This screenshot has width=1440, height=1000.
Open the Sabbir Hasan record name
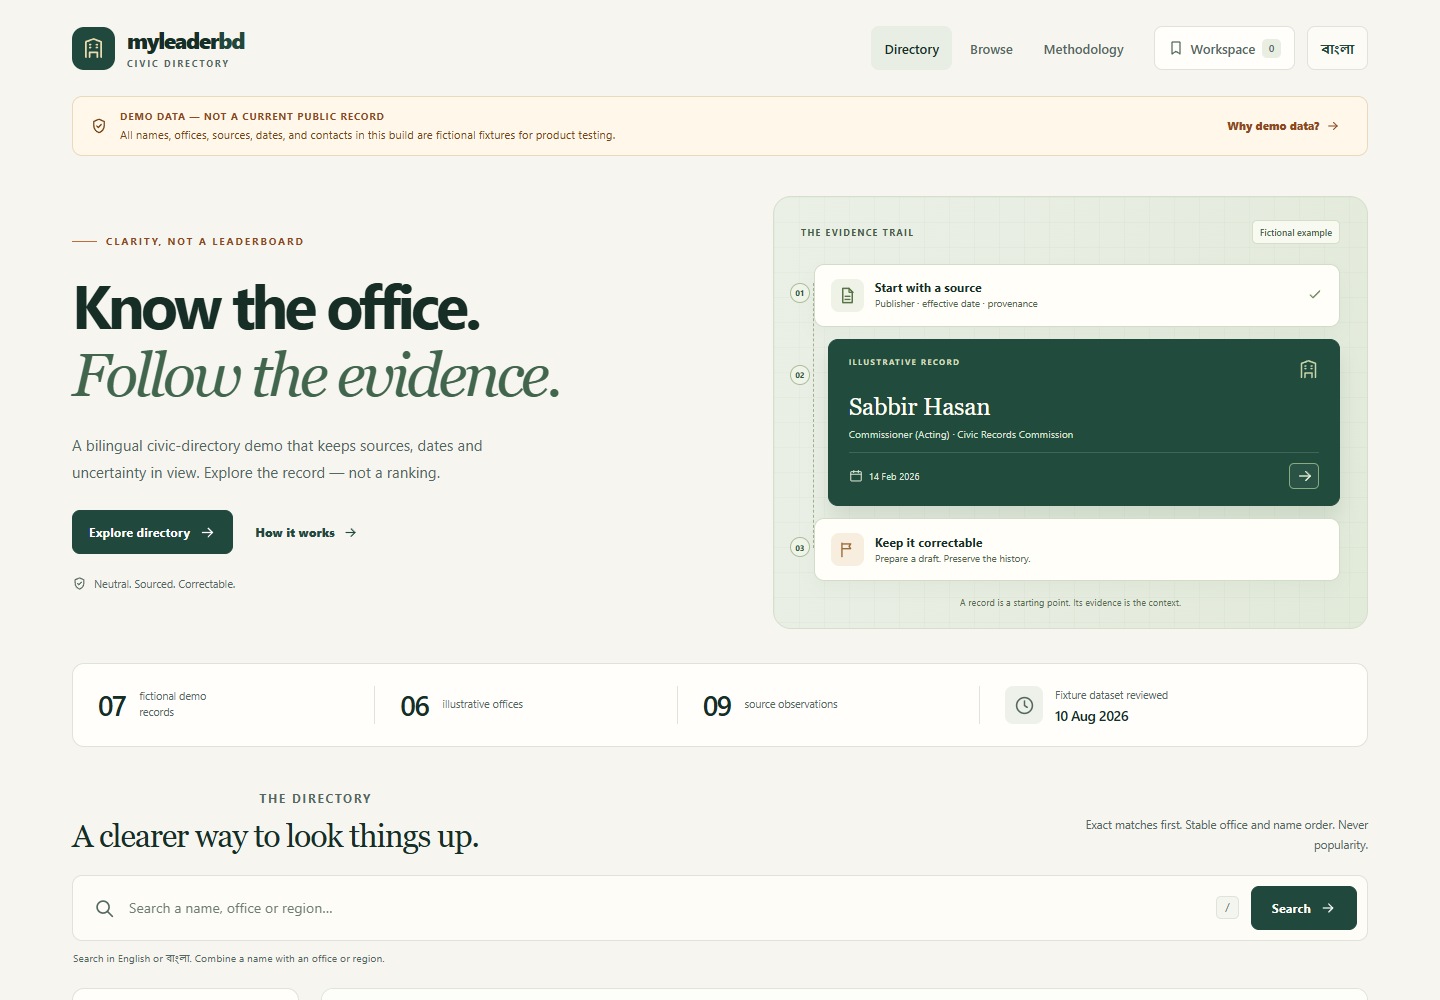click(x=919, y=407)
